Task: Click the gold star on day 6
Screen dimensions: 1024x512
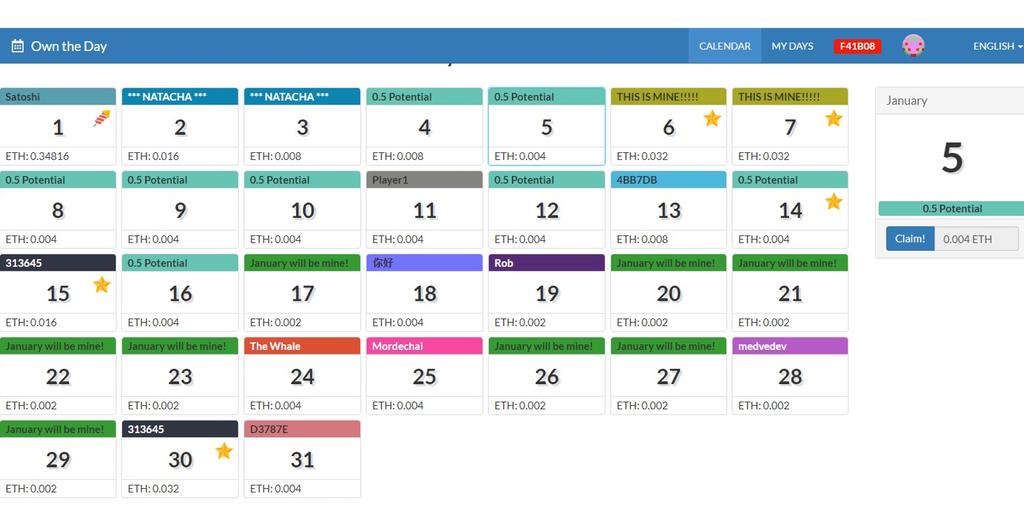Action: [712, 118]
